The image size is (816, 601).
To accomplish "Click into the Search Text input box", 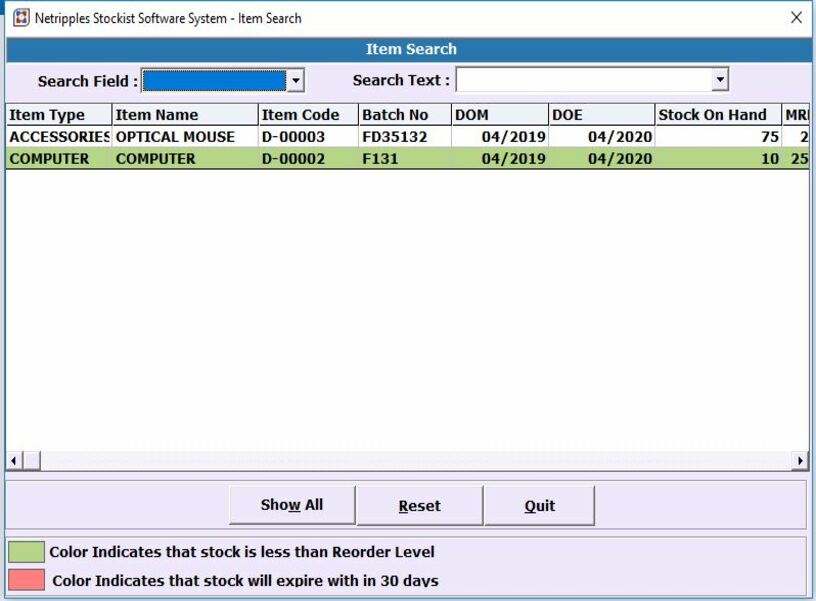I will point(583,80).
